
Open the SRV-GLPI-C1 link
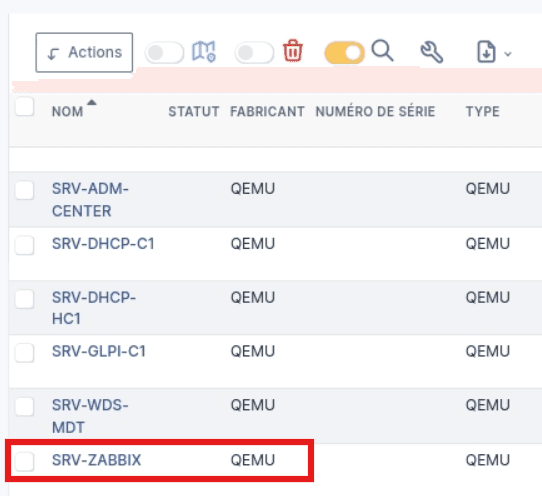(x=99, y=351)
